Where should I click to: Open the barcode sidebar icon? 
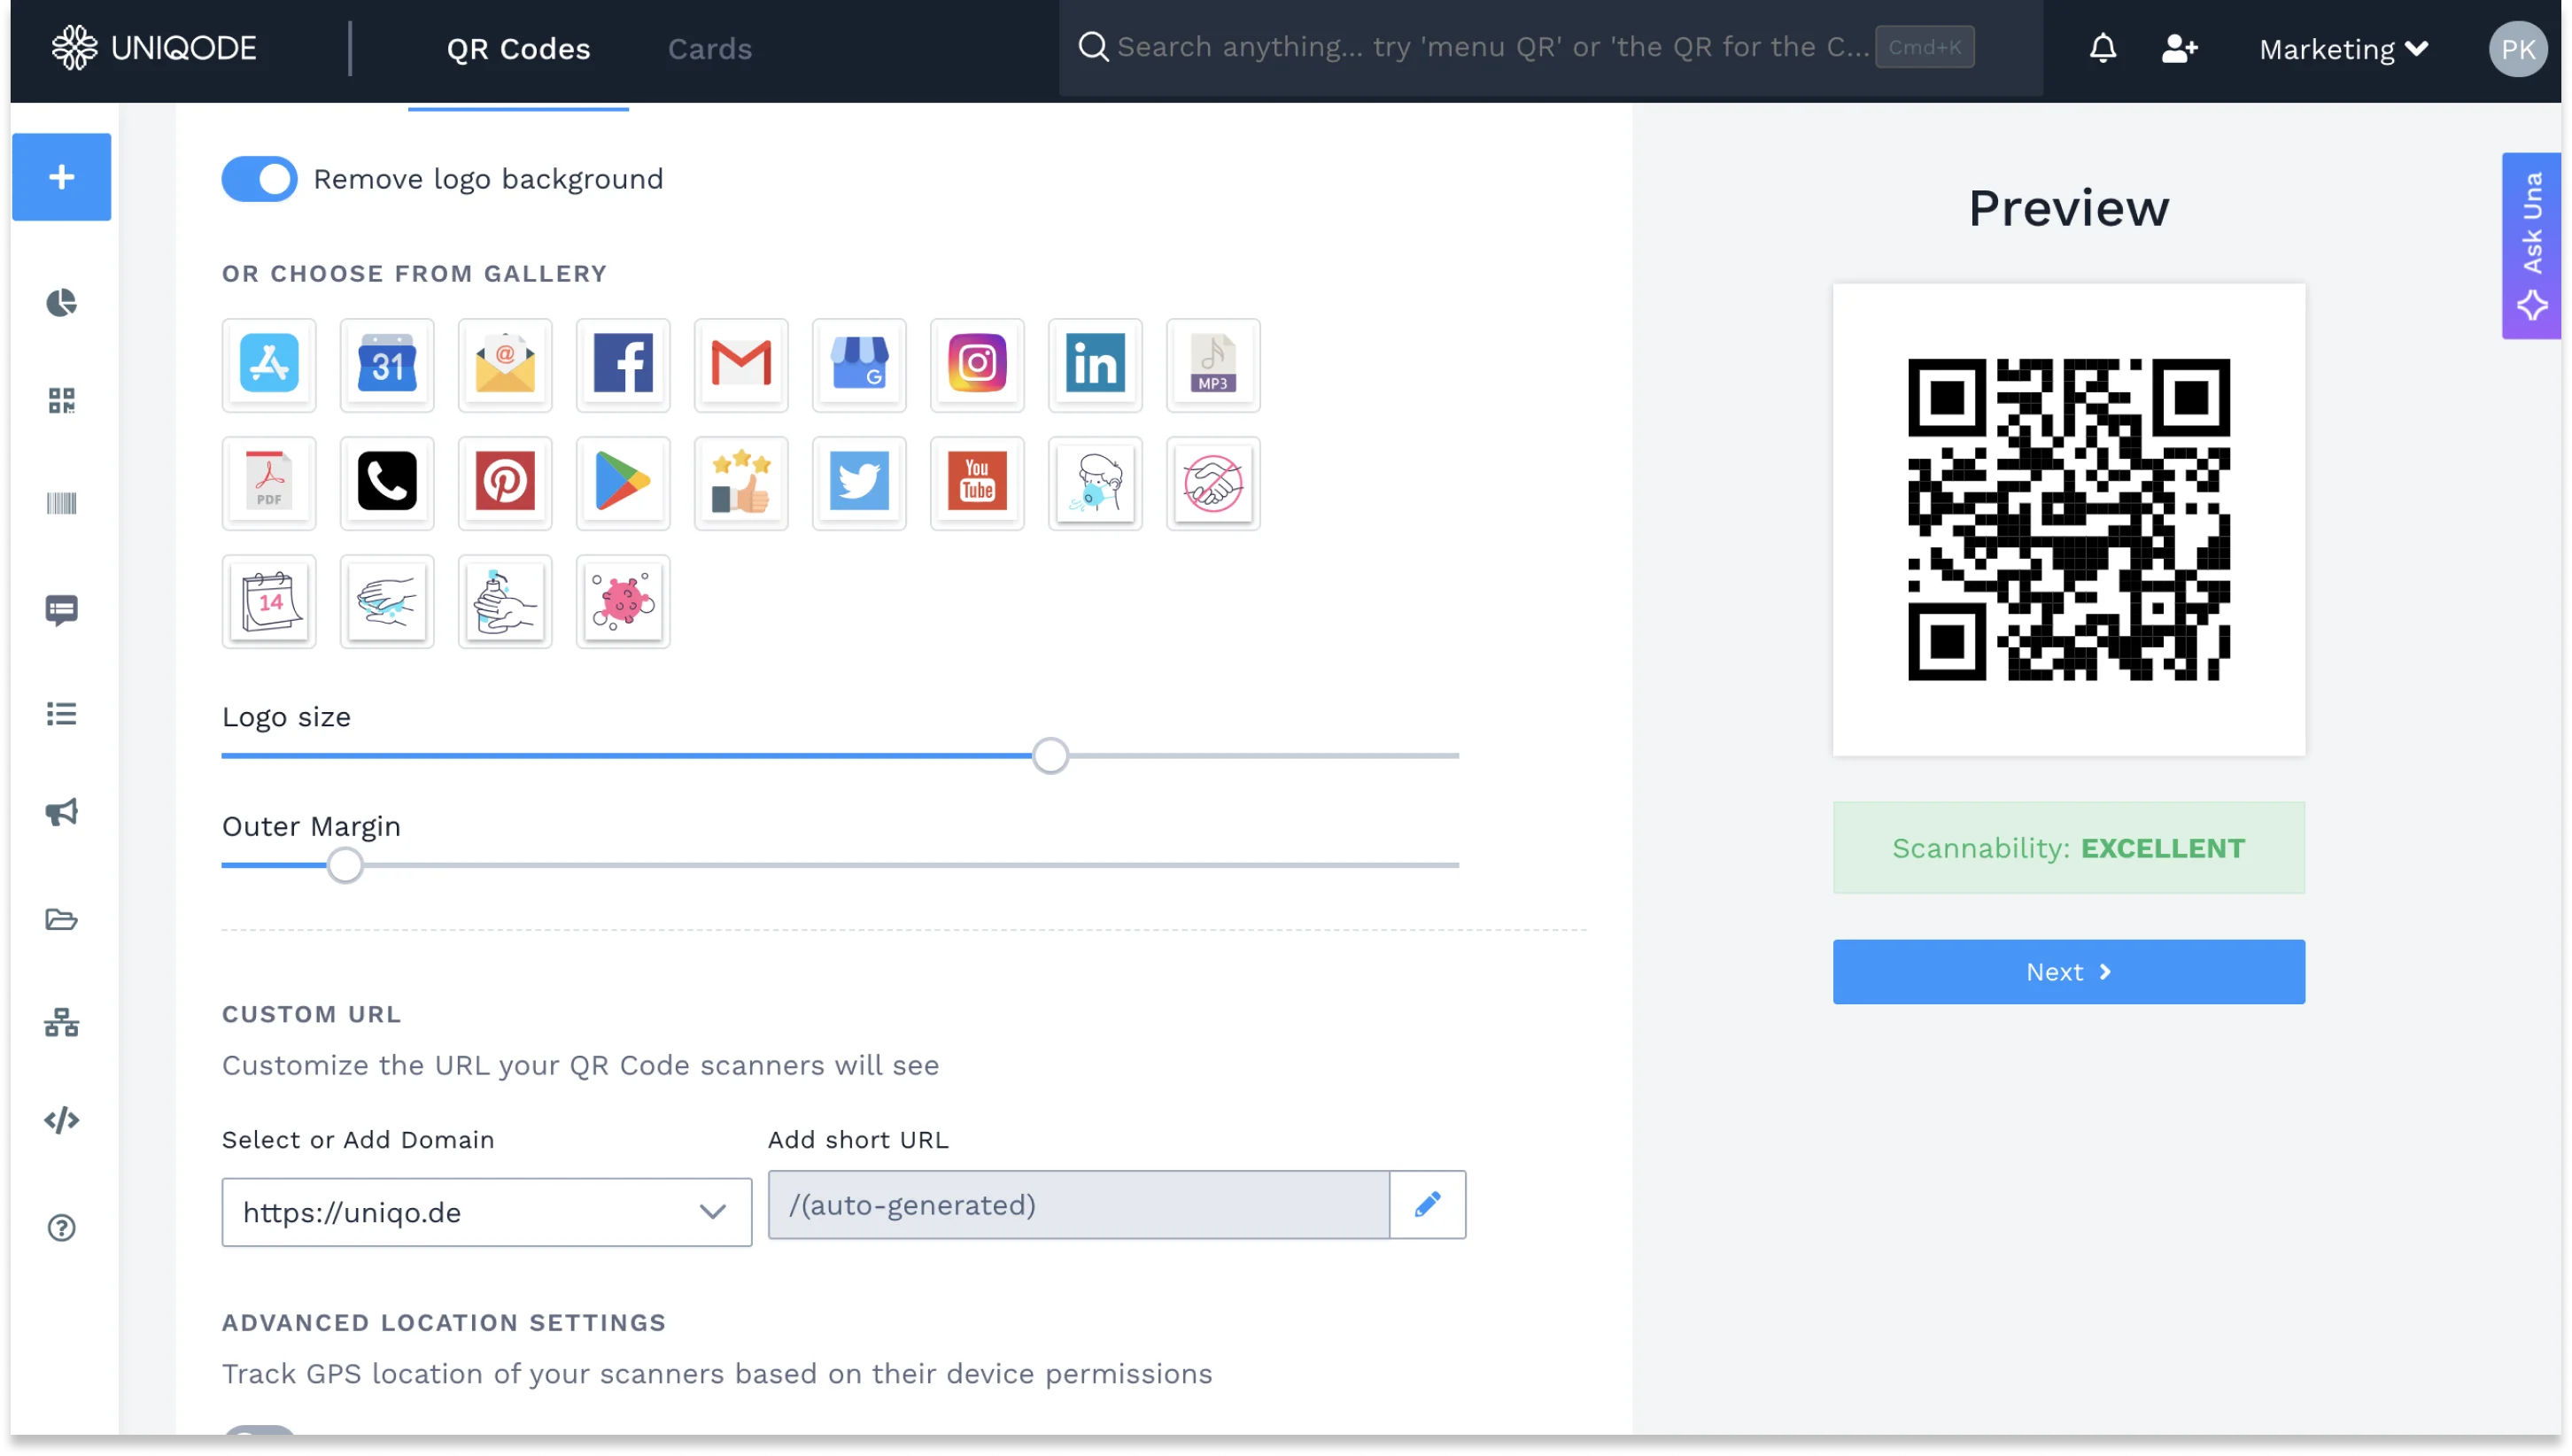tap(62, 503)
